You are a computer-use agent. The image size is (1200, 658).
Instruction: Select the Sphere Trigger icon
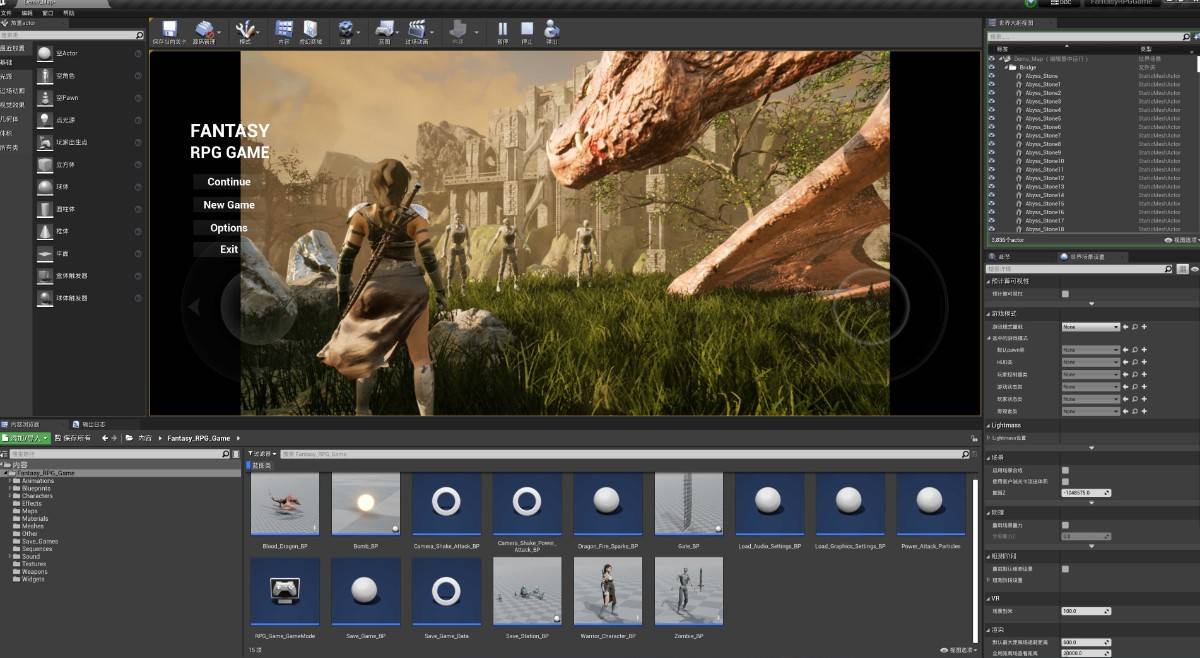[45, 298]
